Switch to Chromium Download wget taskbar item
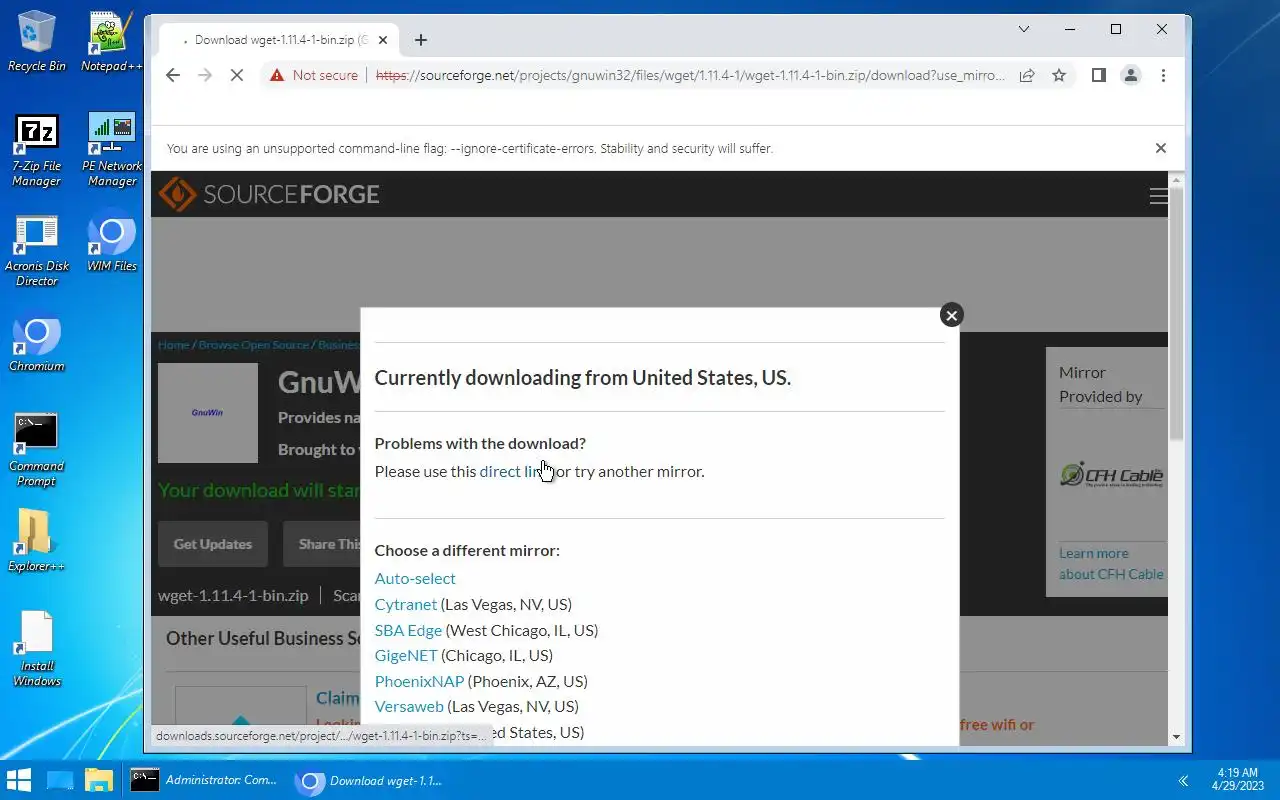1280x800 pixels. [x=371, y=780]
